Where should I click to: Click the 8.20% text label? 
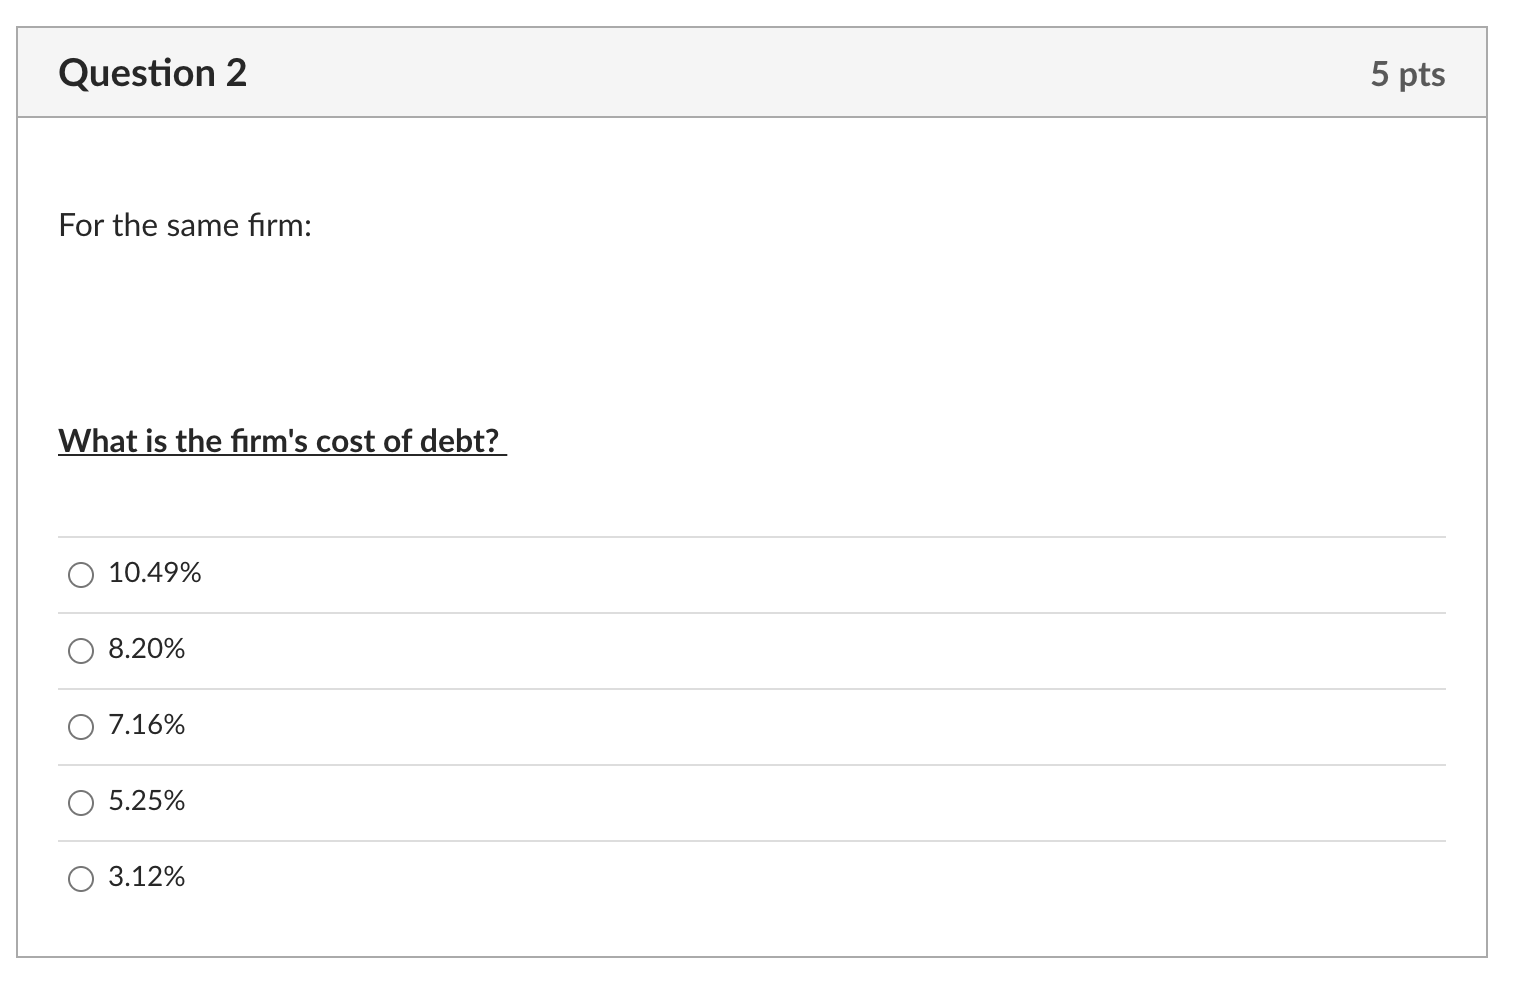click(146, 649)
